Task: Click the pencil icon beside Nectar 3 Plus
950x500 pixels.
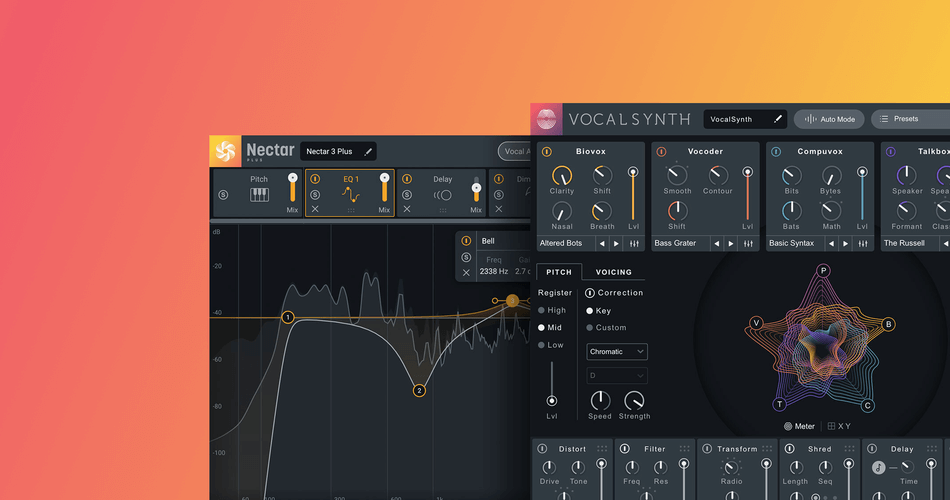Action: [x=368, y=152]
